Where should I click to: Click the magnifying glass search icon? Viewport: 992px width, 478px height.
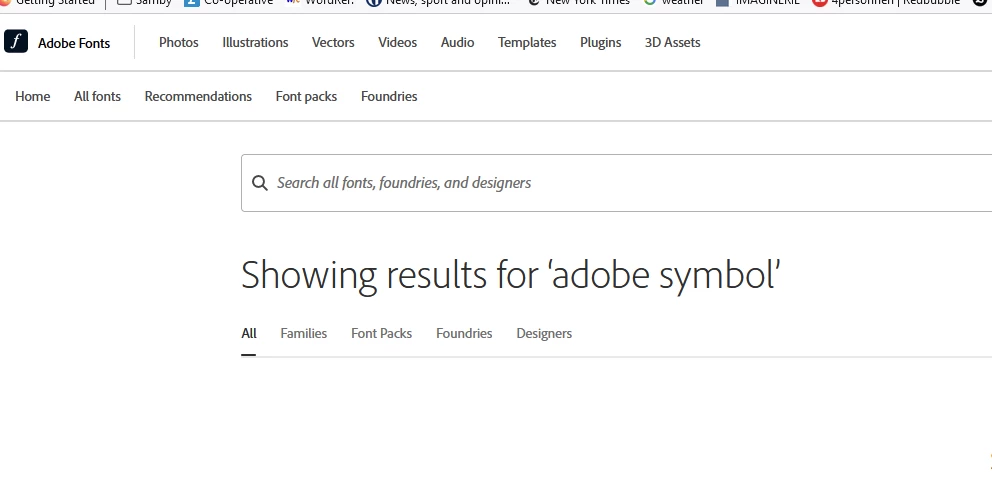(259, 183)
